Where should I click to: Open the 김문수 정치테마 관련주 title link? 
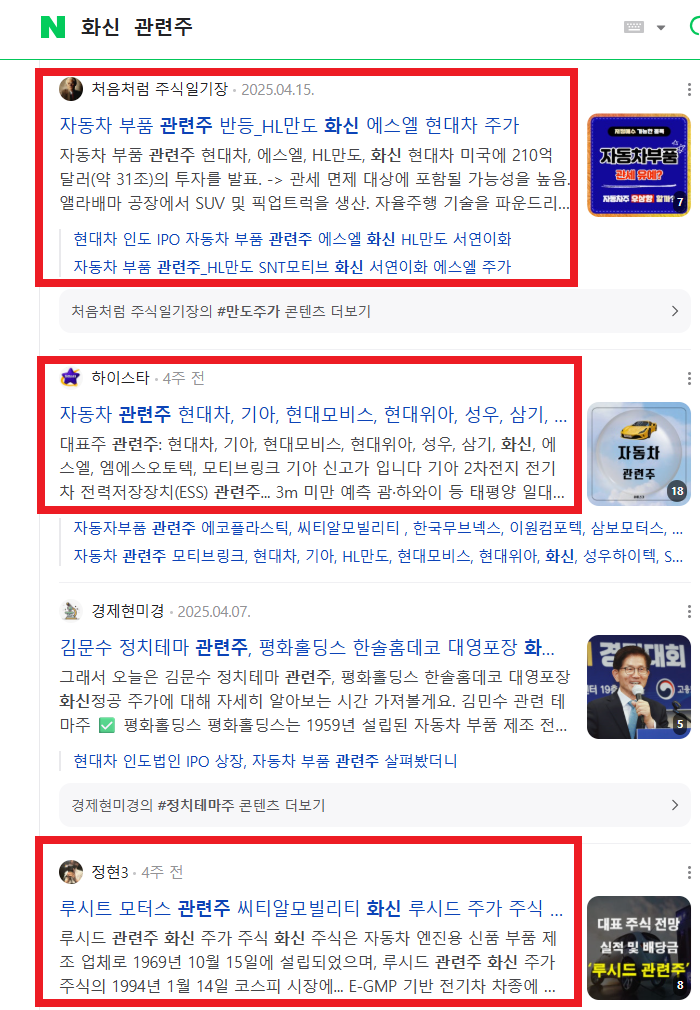[x=307, y=647]
